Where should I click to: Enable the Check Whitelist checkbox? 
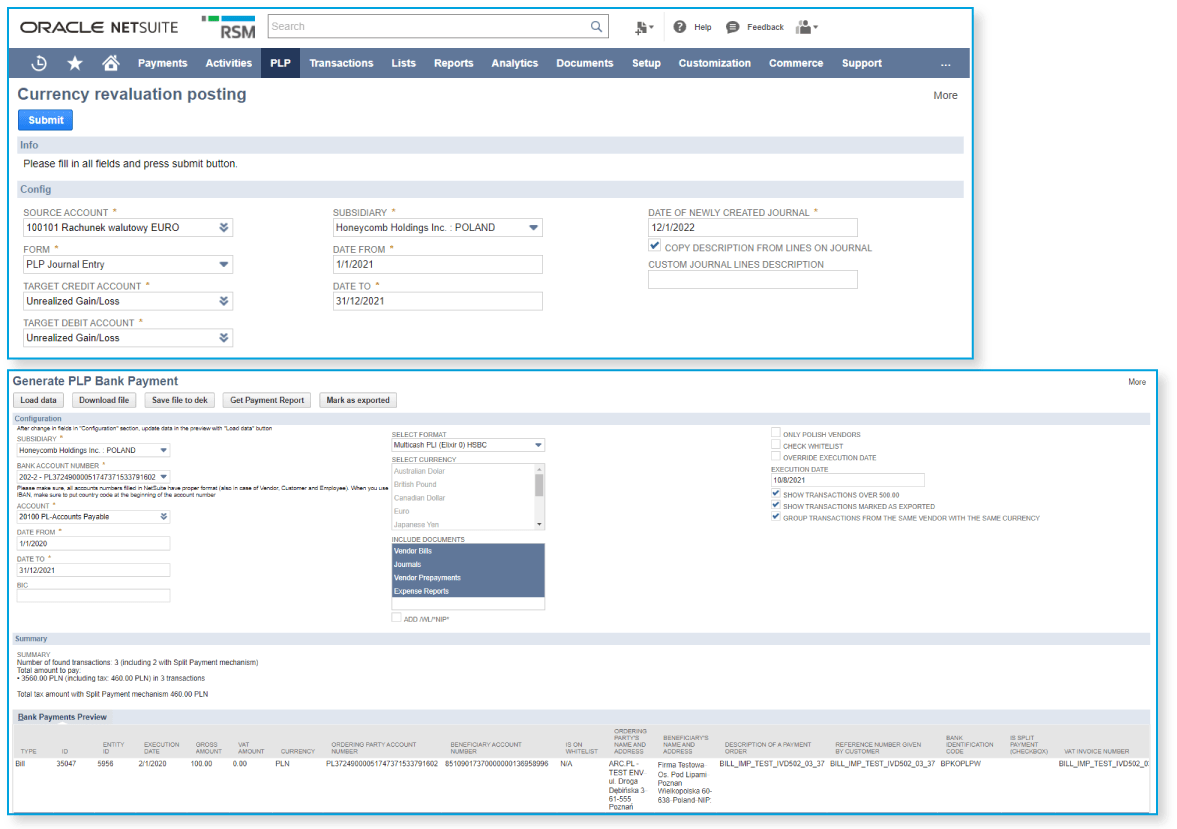(x=775, y=445)
